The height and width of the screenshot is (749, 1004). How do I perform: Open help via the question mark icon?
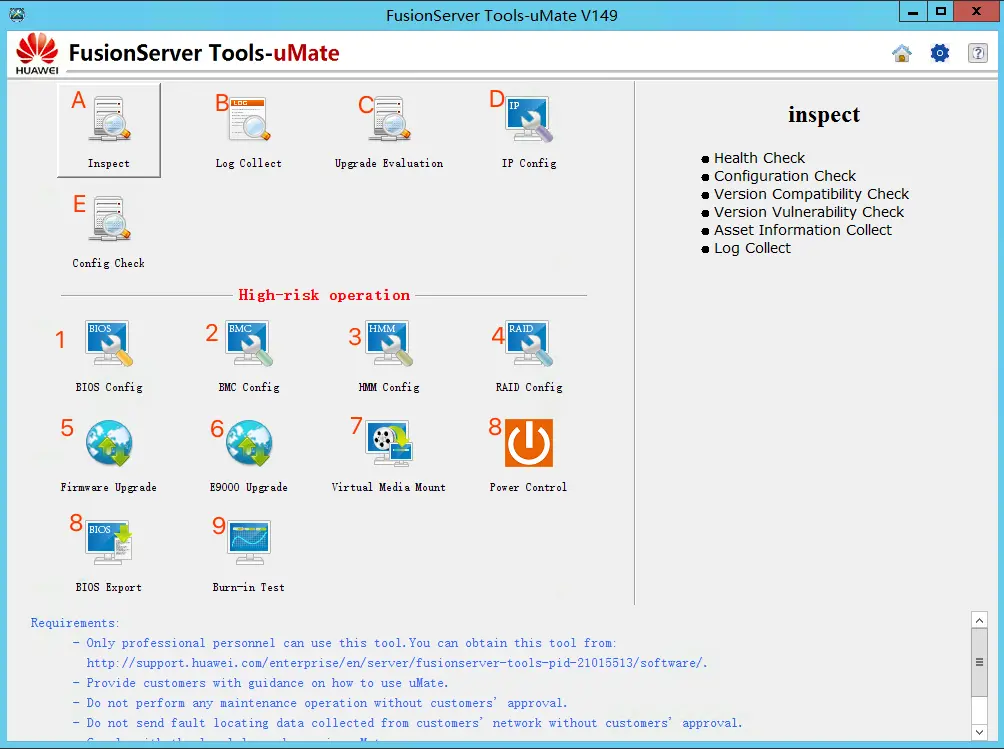point(978,53)
